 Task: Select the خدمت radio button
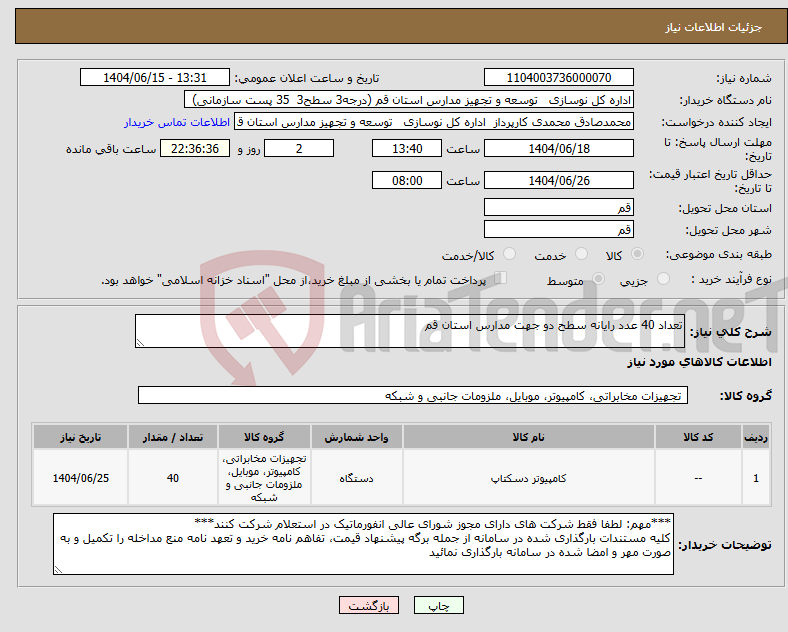point(581,254)
